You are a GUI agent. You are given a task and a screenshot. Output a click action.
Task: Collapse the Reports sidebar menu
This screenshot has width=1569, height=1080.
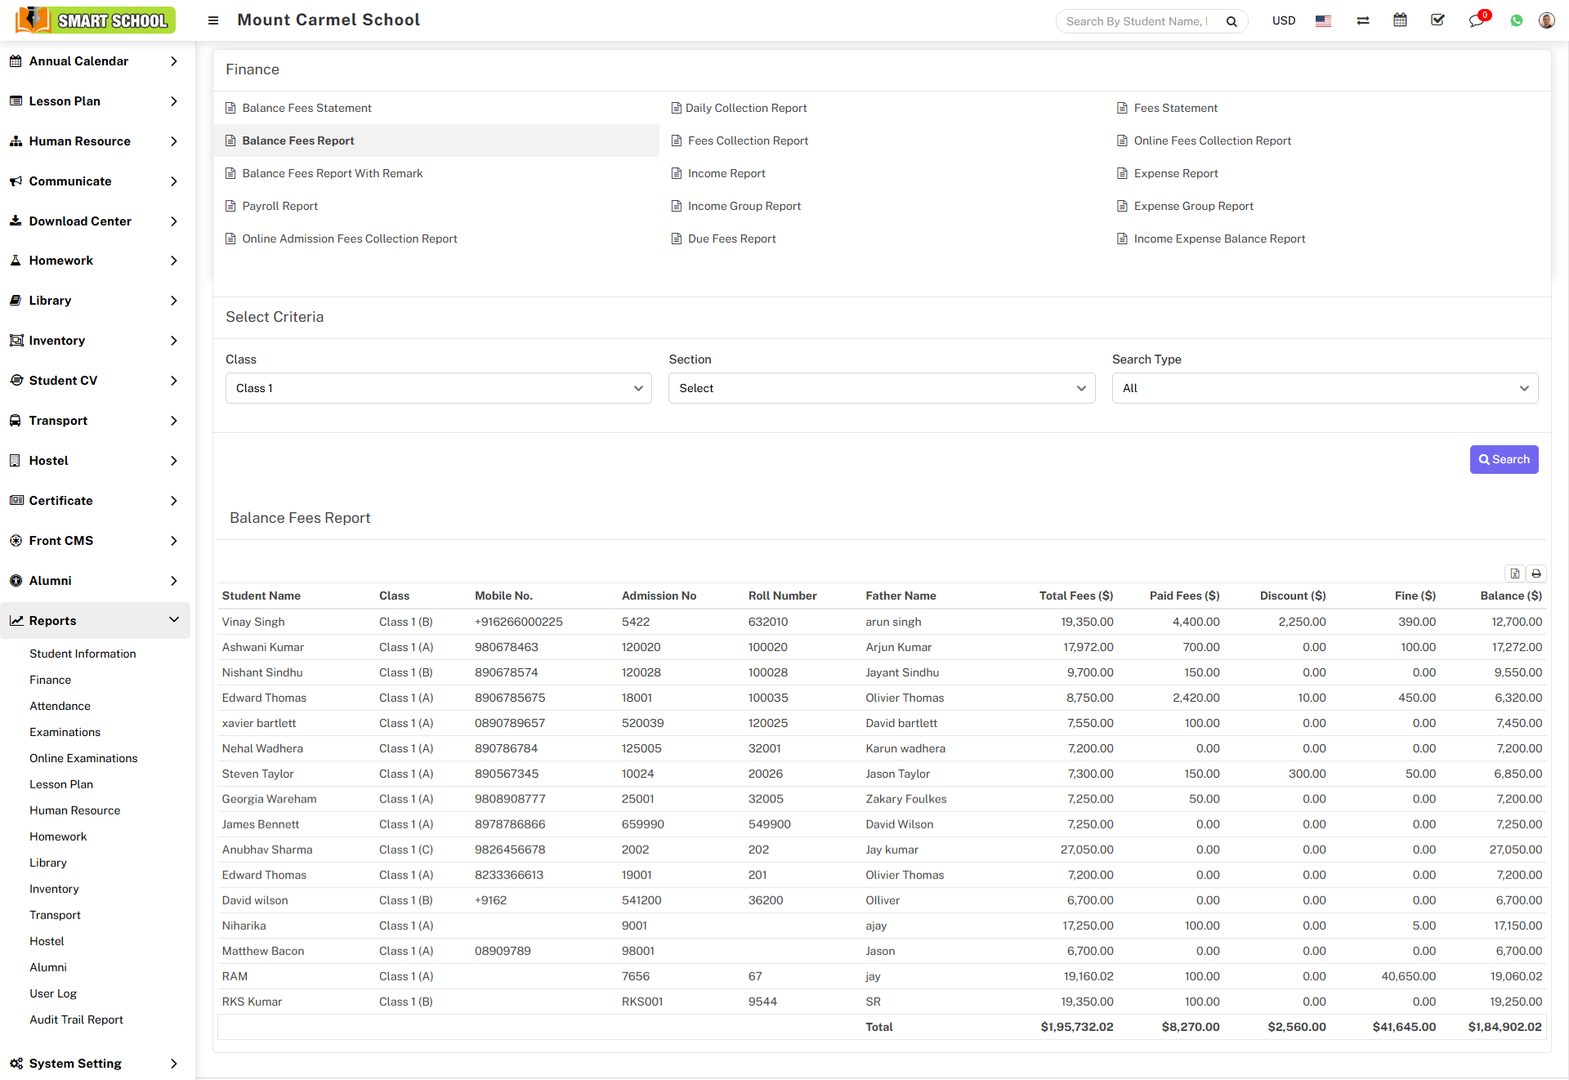[x=95, y=620]
